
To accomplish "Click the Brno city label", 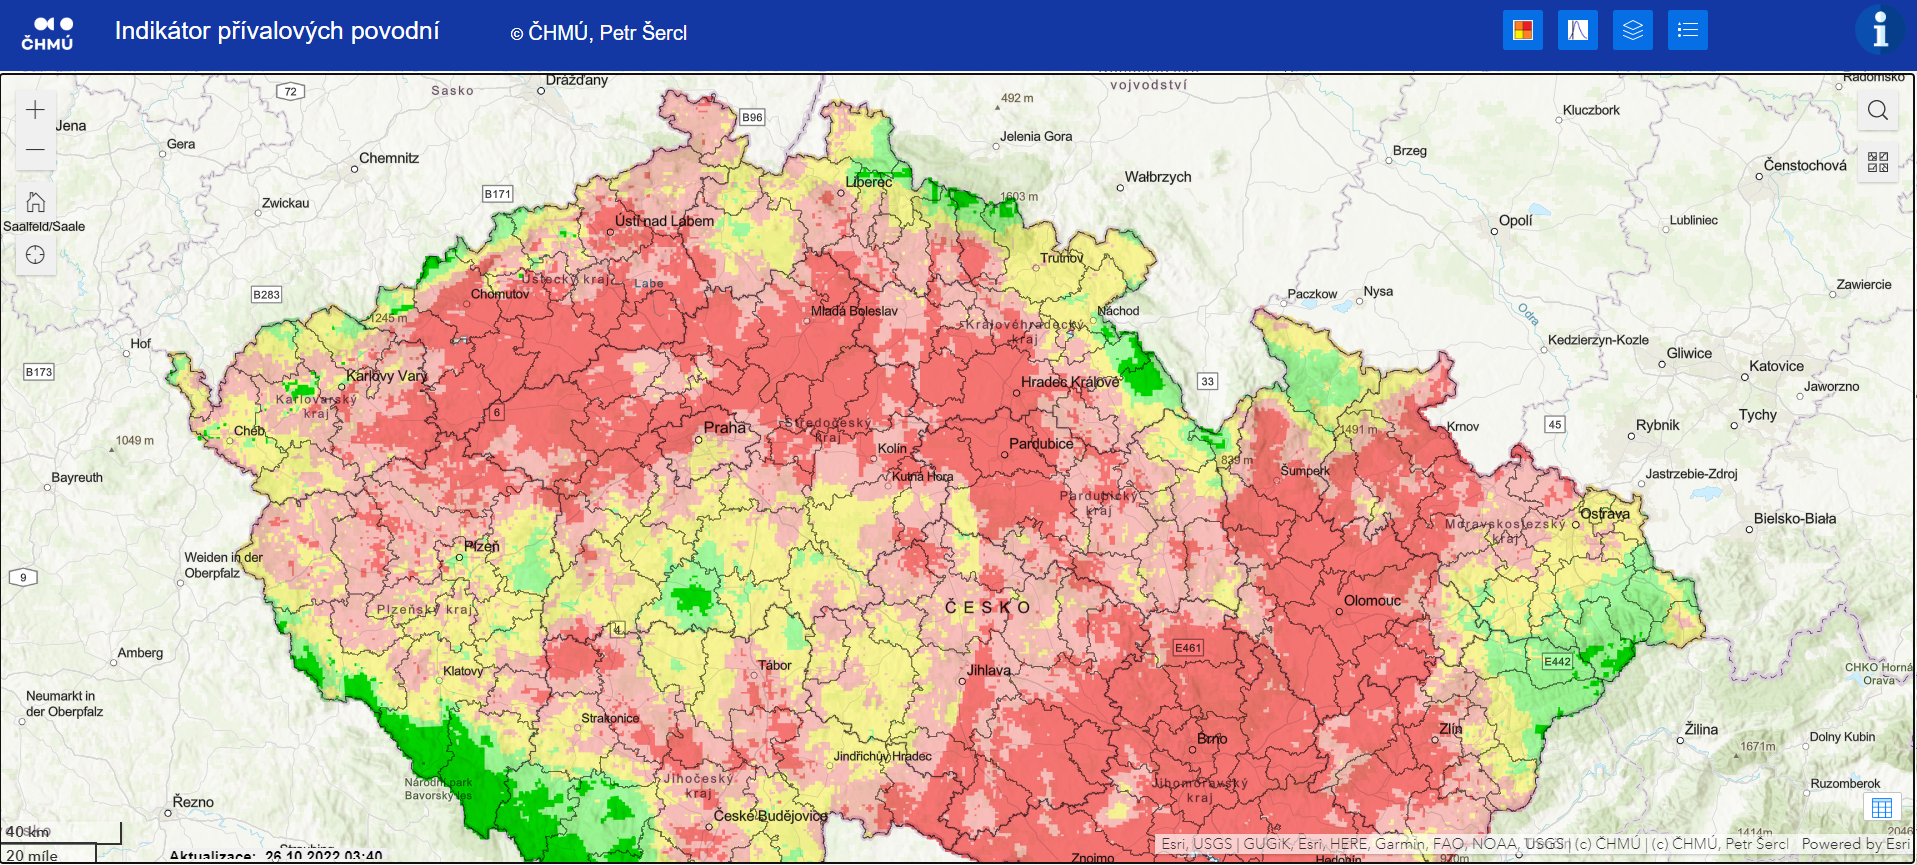I will 1212,739.
